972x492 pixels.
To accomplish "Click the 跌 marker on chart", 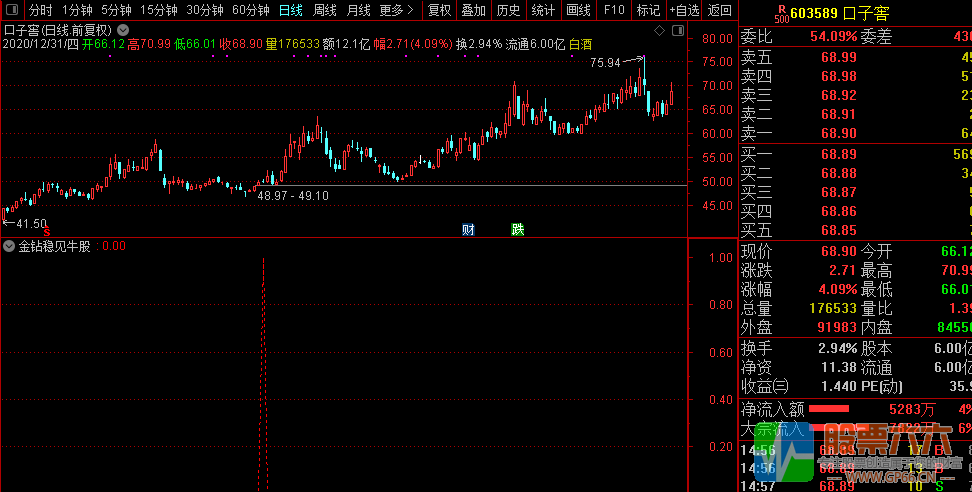I will tap(518, 229).
